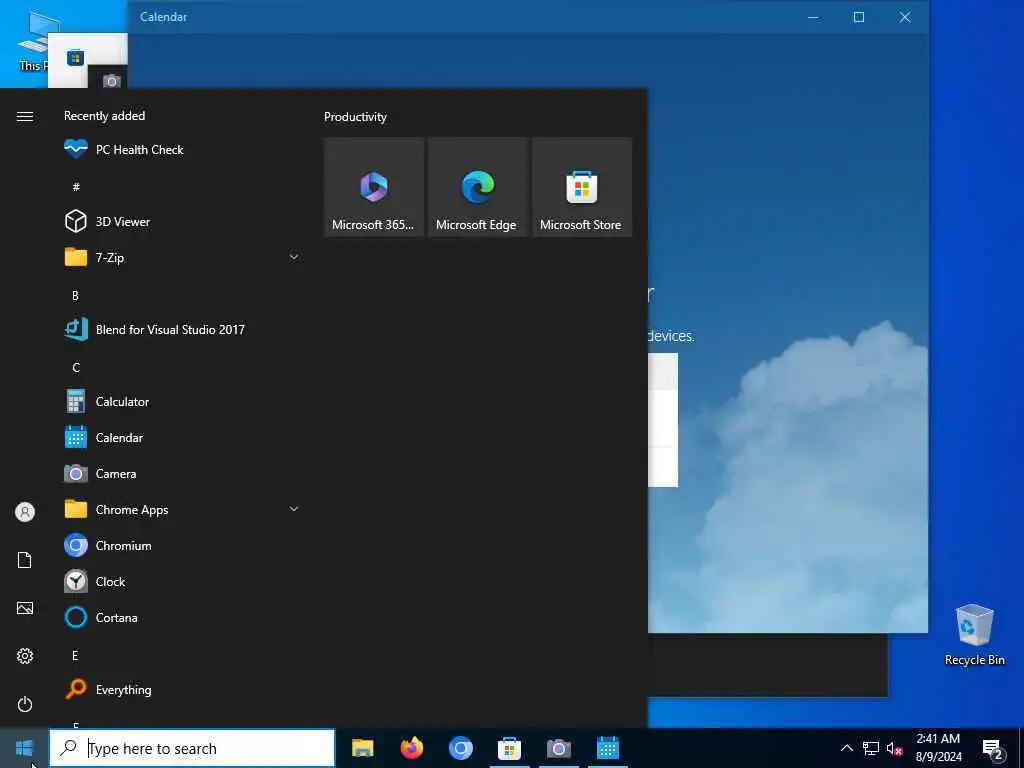
Task: Open Chromium from the taskbar
Action: (x=460, y=748)
